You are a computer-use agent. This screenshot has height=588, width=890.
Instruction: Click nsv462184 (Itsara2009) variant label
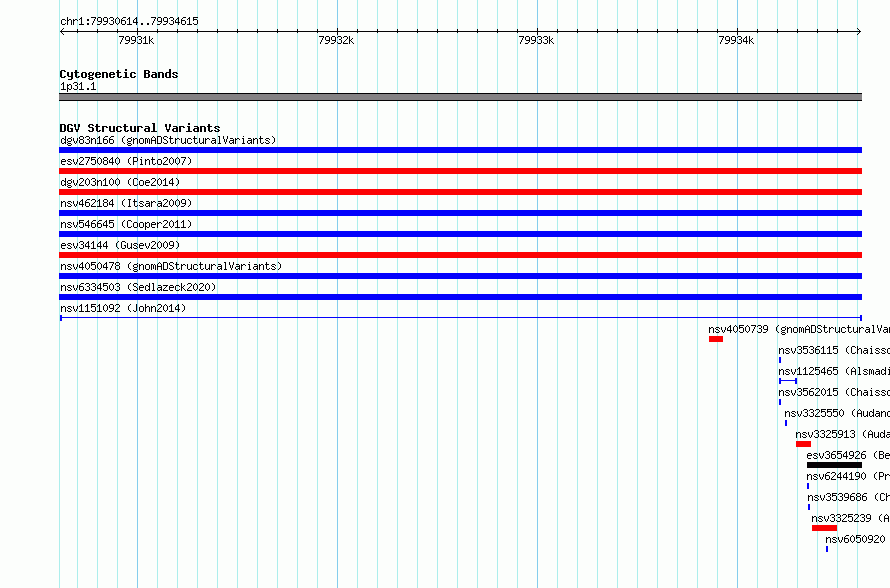(x=126, y=203)
